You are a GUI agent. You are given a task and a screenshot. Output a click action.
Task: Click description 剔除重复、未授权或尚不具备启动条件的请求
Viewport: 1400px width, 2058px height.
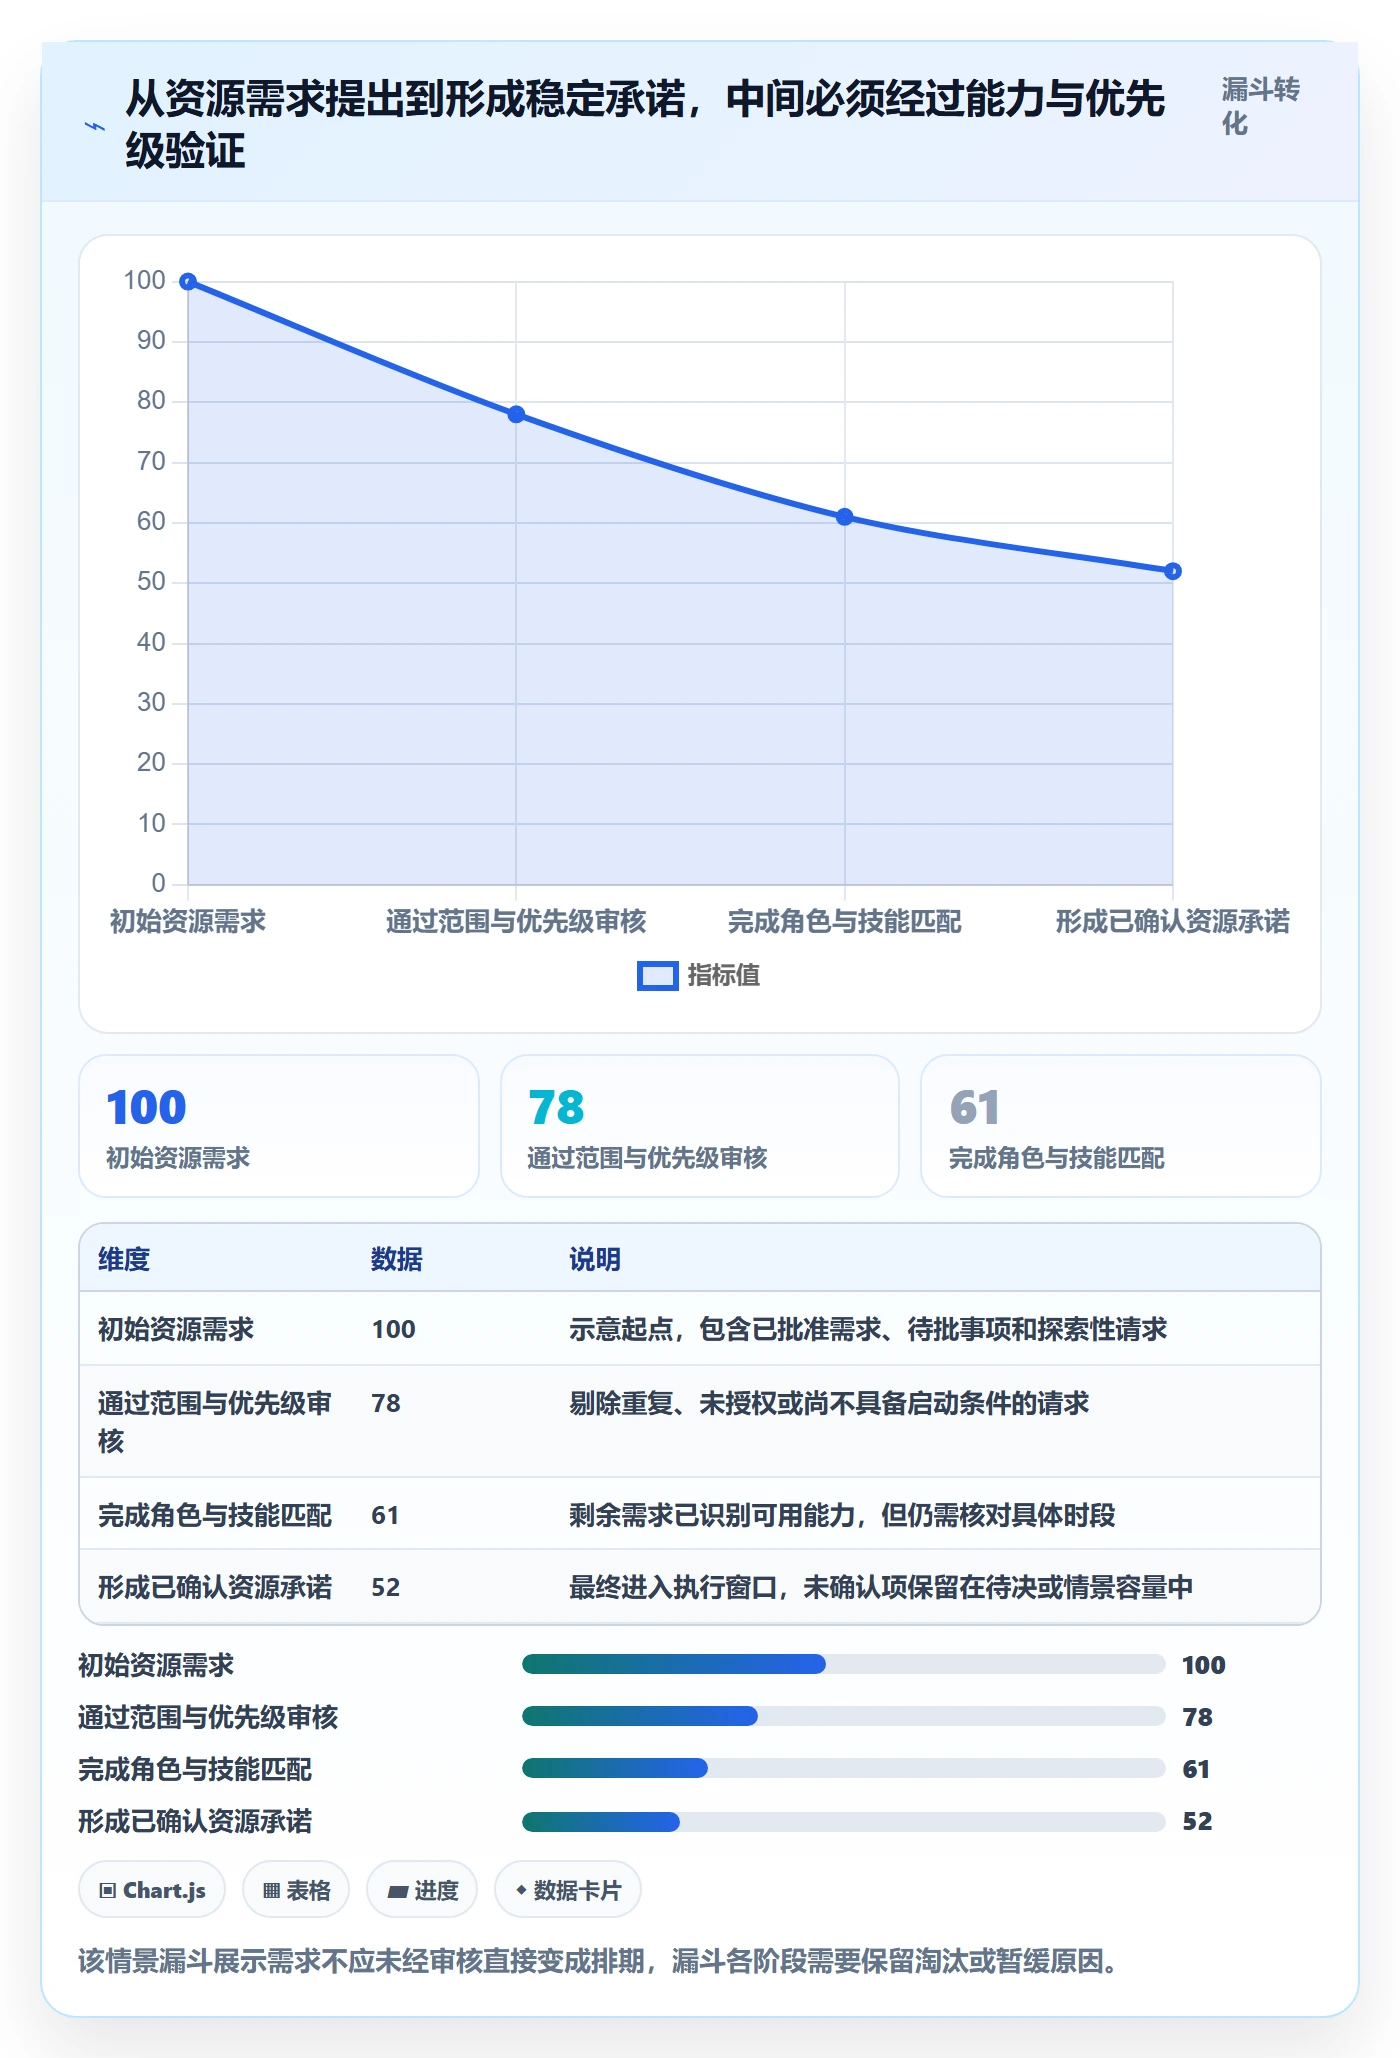coord(829,1403)
